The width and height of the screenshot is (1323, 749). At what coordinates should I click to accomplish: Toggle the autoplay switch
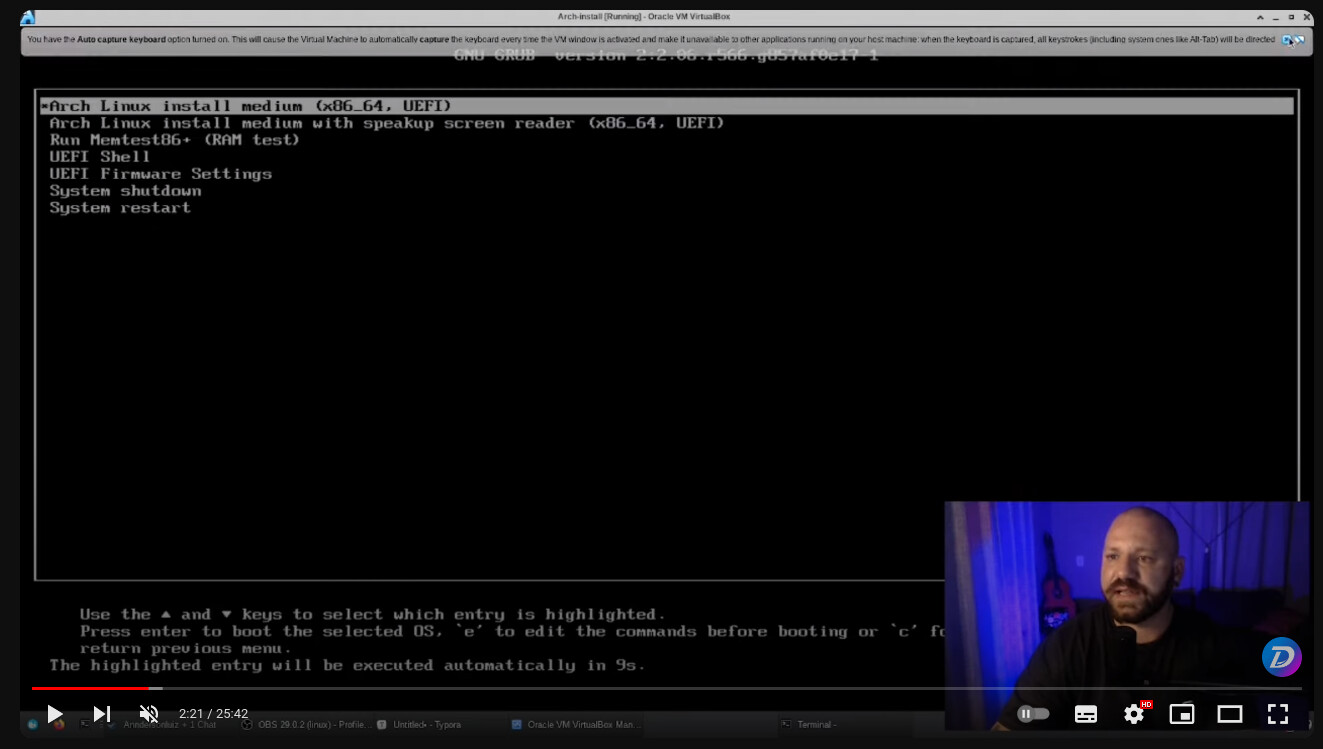(x=1033, y=714)
